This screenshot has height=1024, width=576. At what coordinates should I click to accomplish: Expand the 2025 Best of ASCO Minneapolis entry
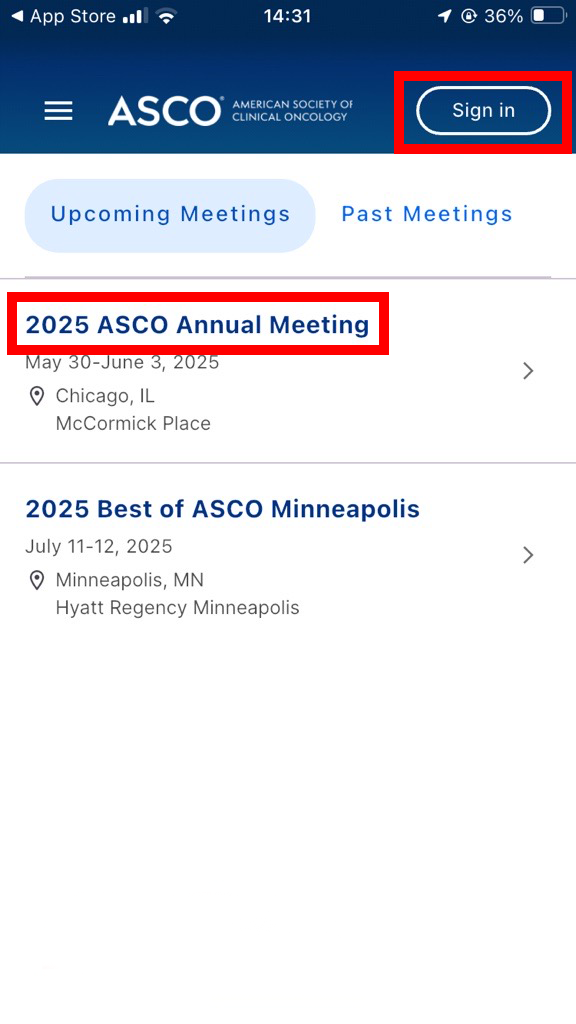(x=221, y=509)
